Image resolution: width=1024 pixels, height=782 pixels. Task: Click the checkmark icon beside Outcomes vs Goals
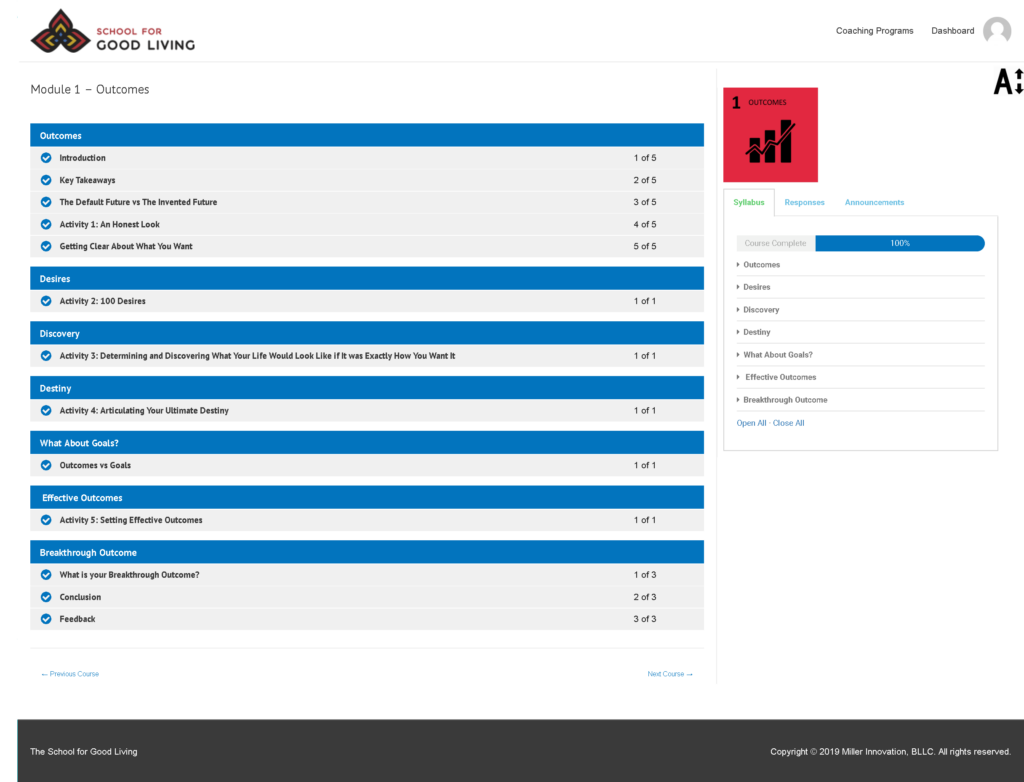[46, 465]
